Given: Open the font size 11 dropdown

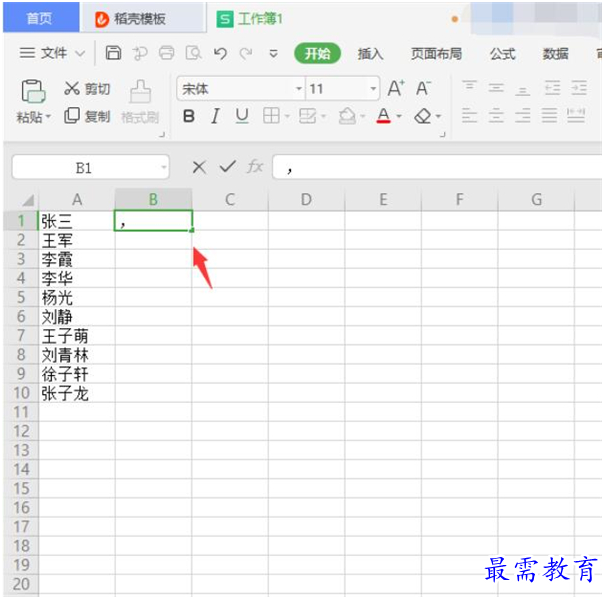Looking at the screenshot, I should coord(373,89).
